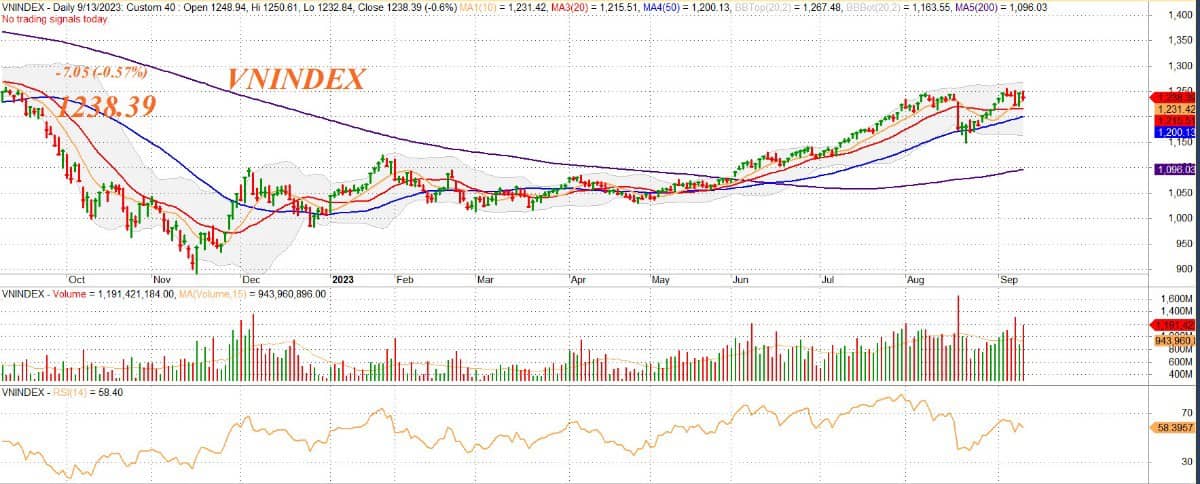Viewport: 1200px width, 484px height.
Task: Click the 400M volume axis label
Action: coord(1181,374)
